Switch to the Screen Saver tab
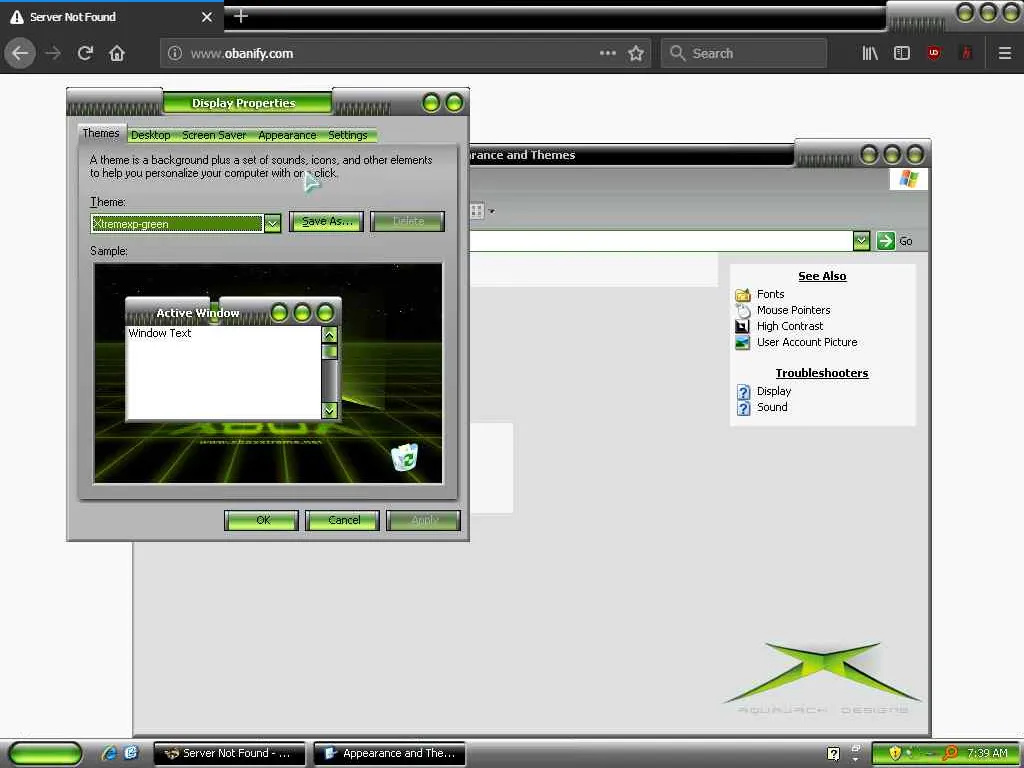 pyautogui.click(x=214, y=135)
